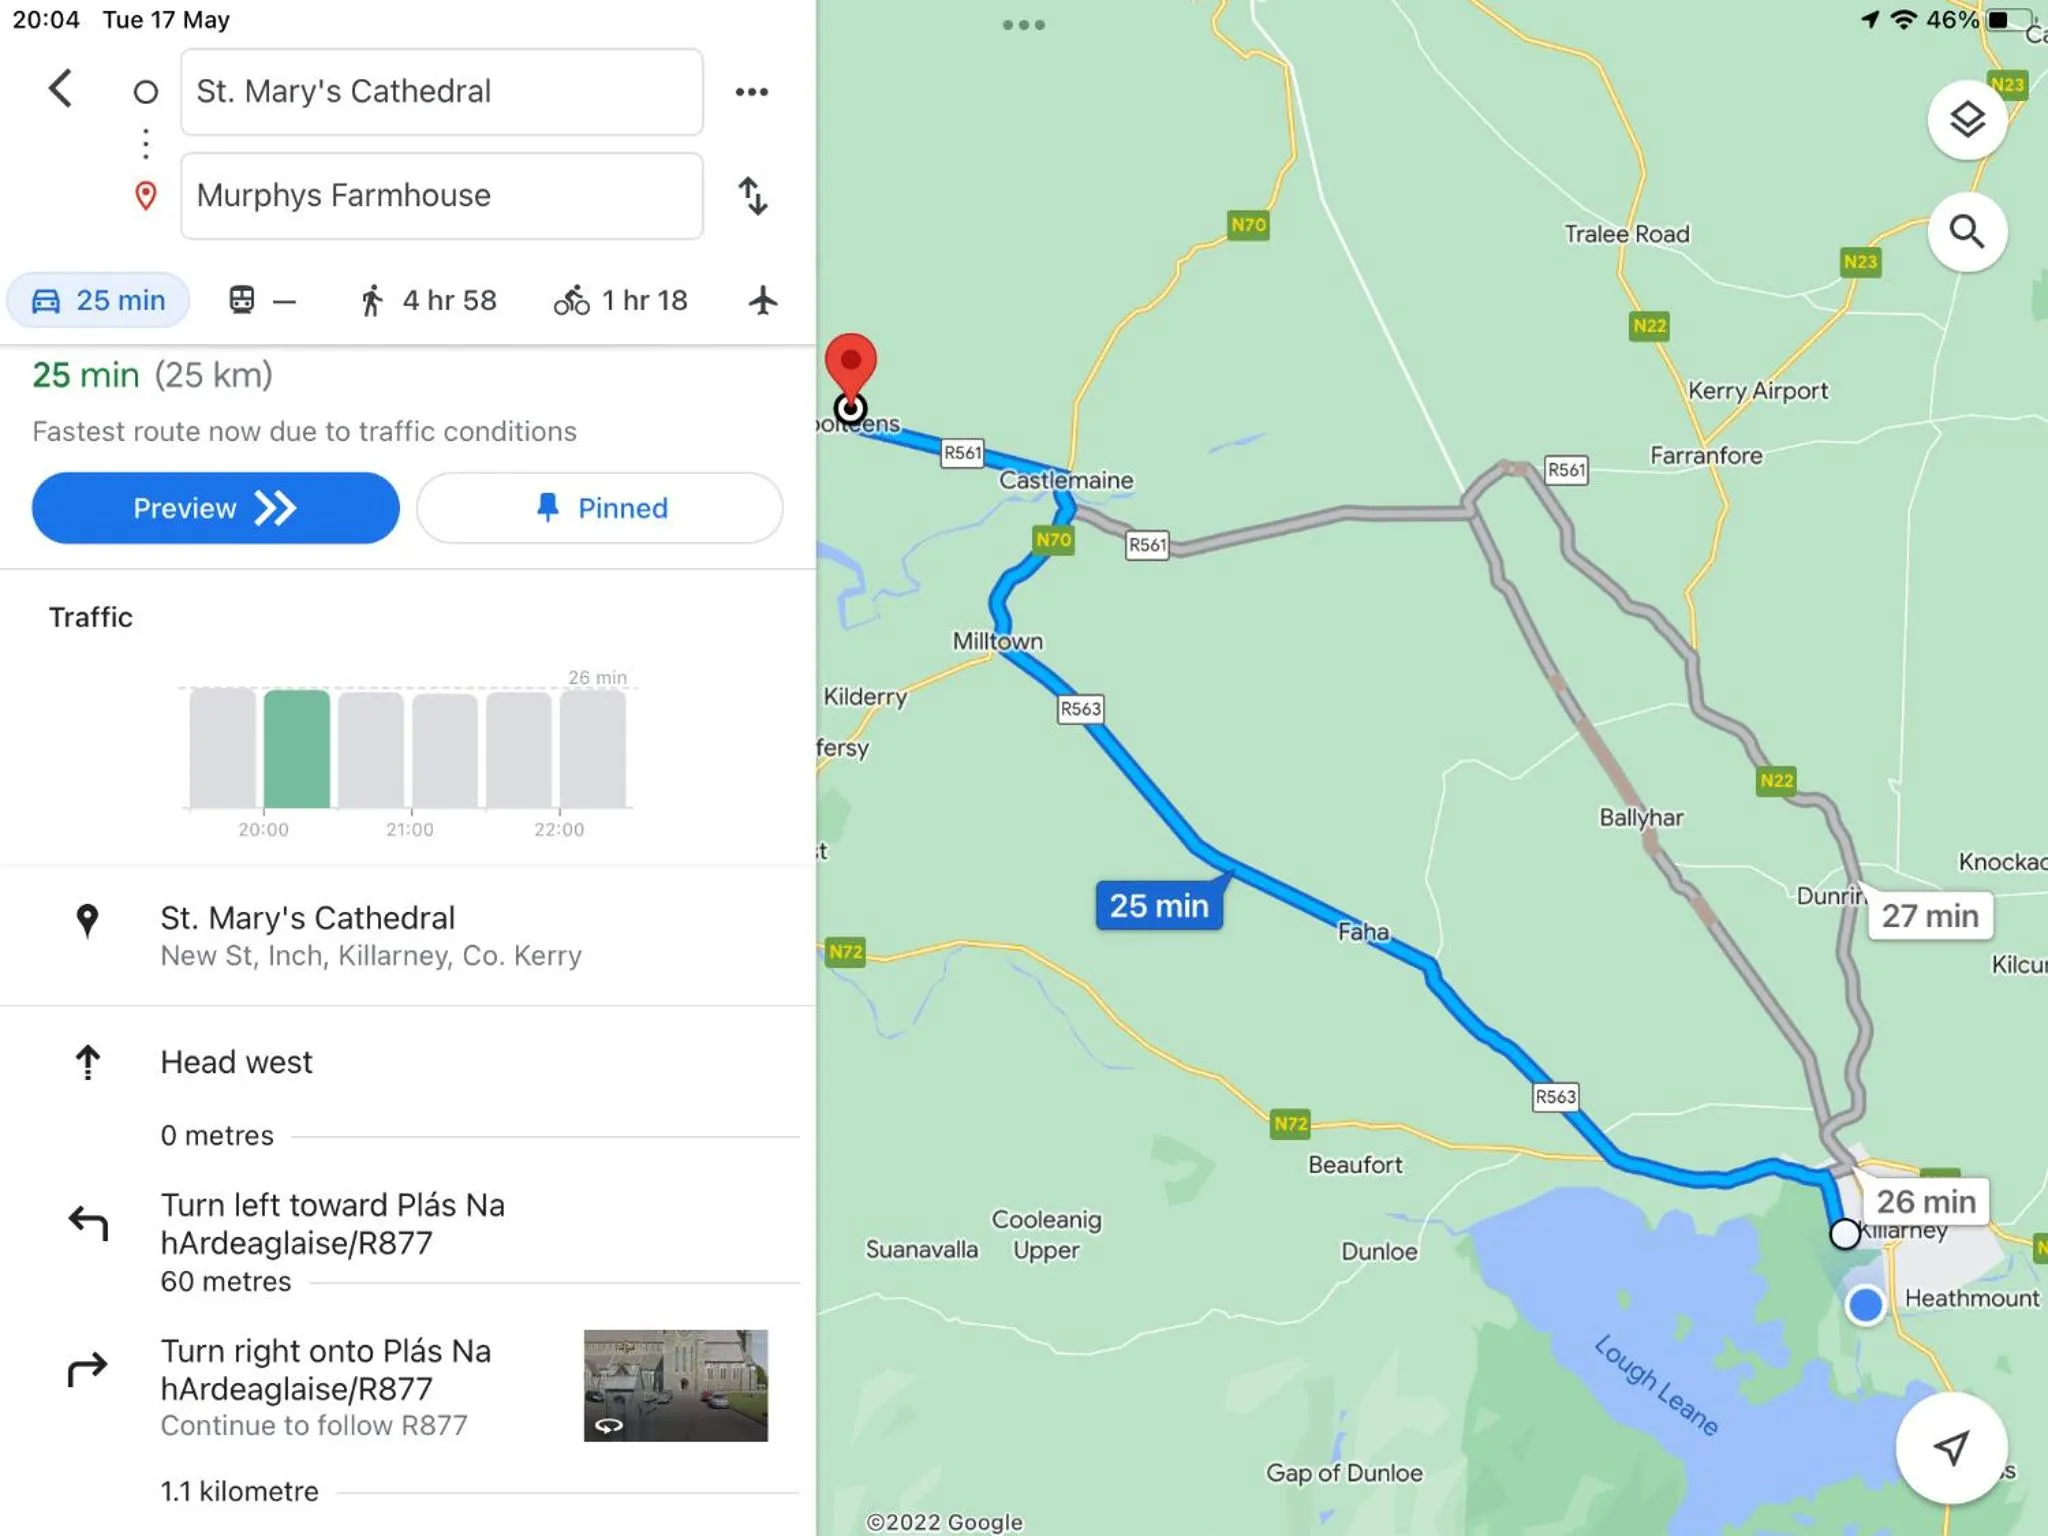Select the walking 4 hr 58 tab
This screenshot has width=2048, height=1536.
click(x=428, y=300)
